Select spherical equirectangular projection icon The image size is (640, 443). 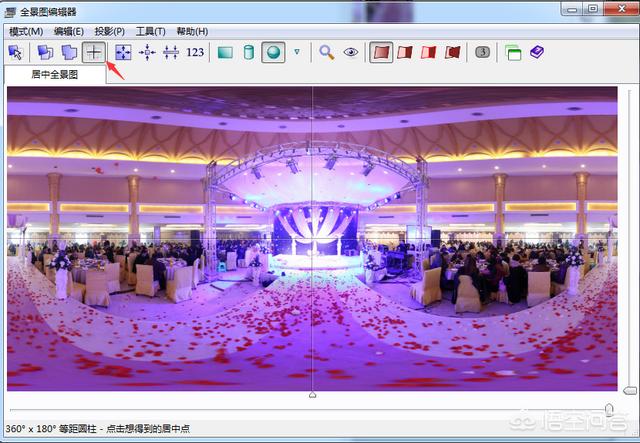point(273,52)
